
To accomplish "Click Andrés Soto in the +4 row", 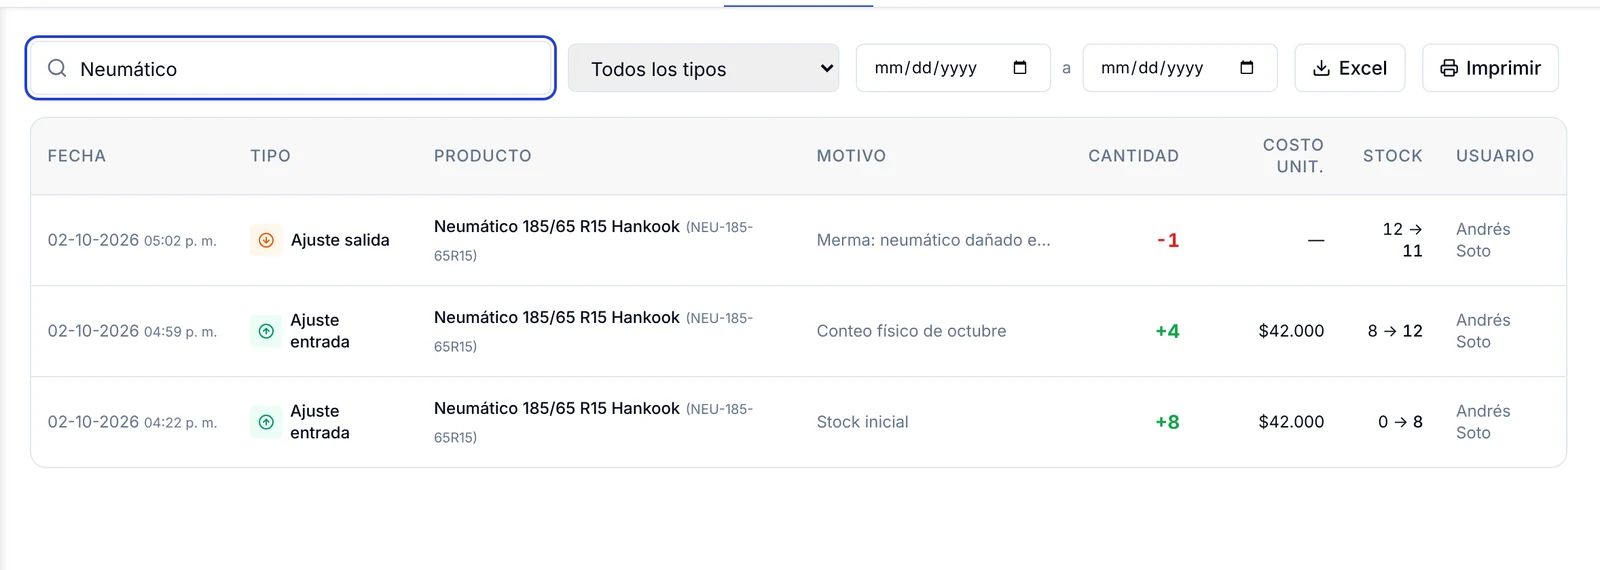I will (1483, 331).
